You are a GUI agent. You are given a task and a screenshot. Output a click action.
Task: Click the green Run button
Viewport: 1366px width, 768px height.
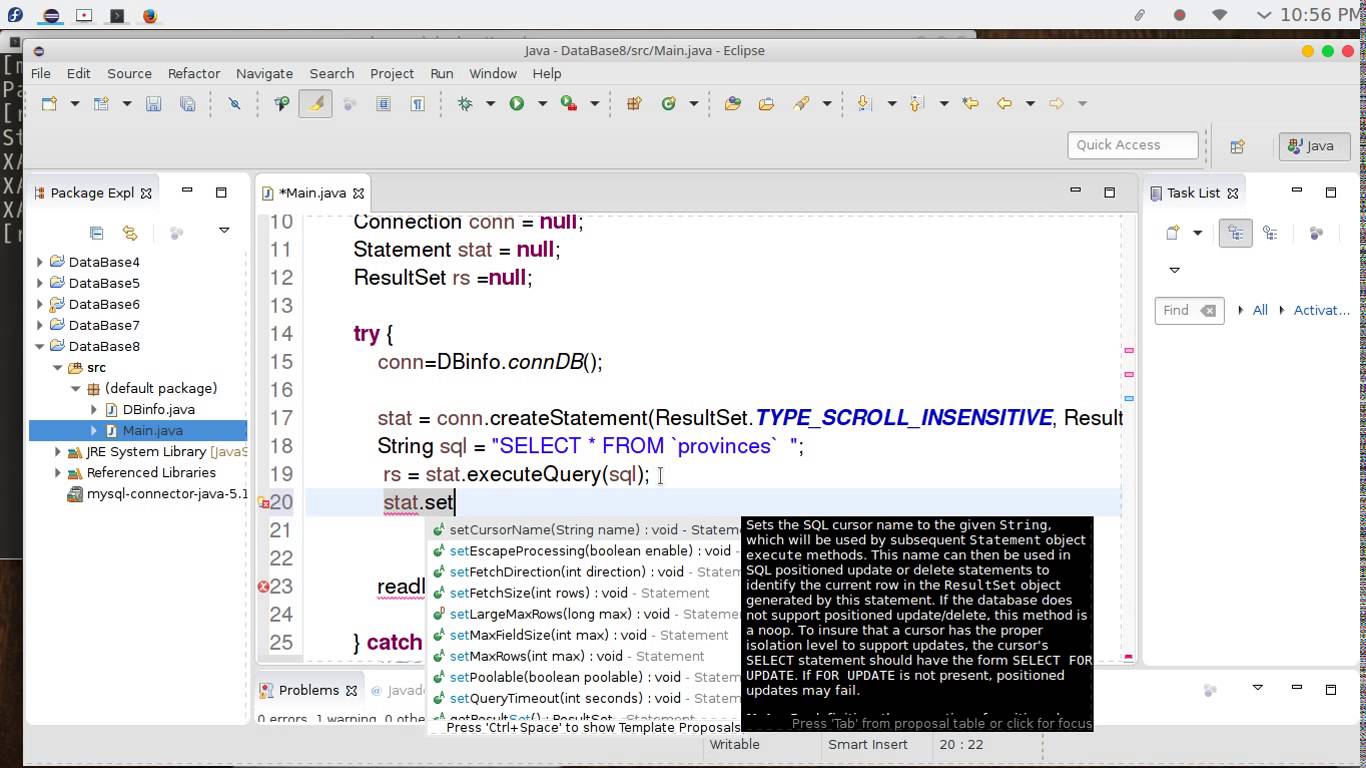(x=517, y=103)
